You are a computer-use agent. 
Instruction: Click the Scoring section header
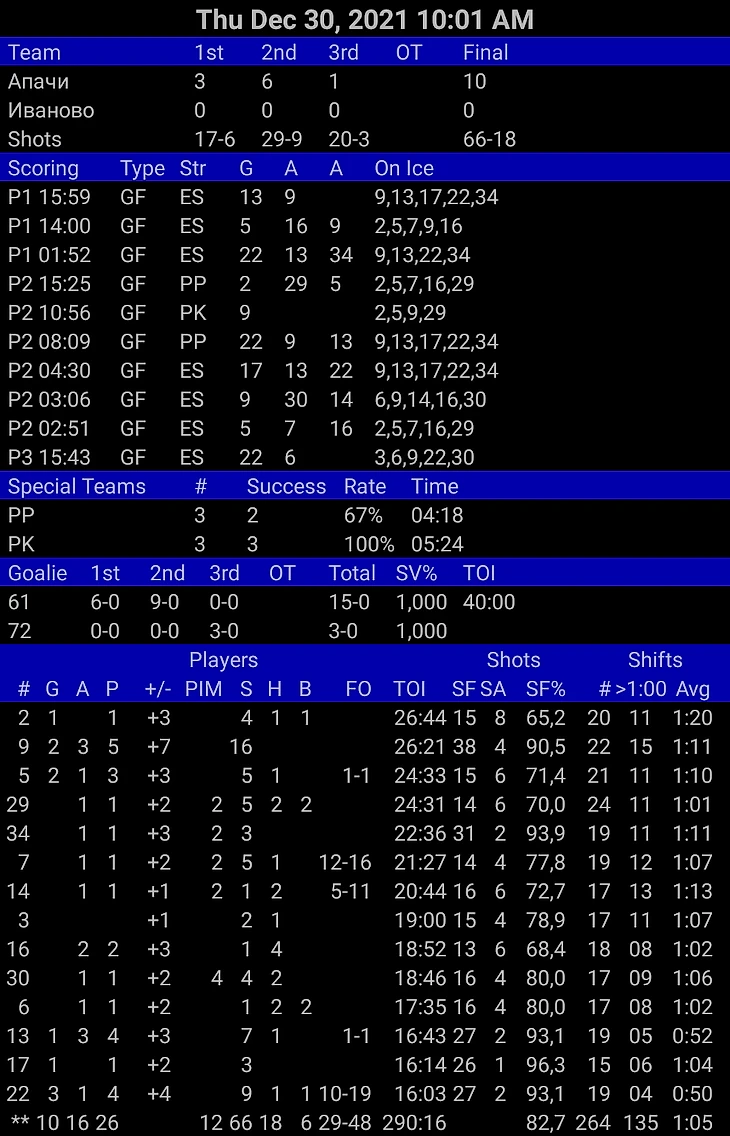coord(43,169)
